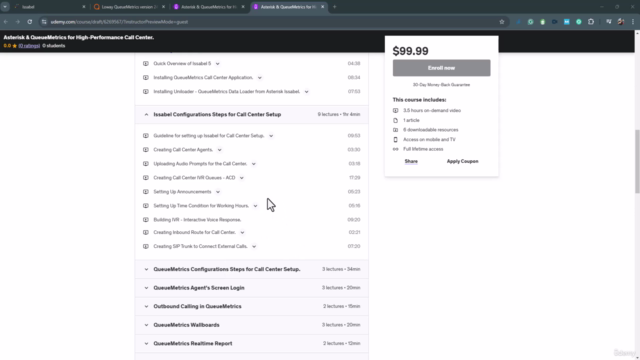
Task: Open Chrome's three-dot menu
Action: pos(633,22)
